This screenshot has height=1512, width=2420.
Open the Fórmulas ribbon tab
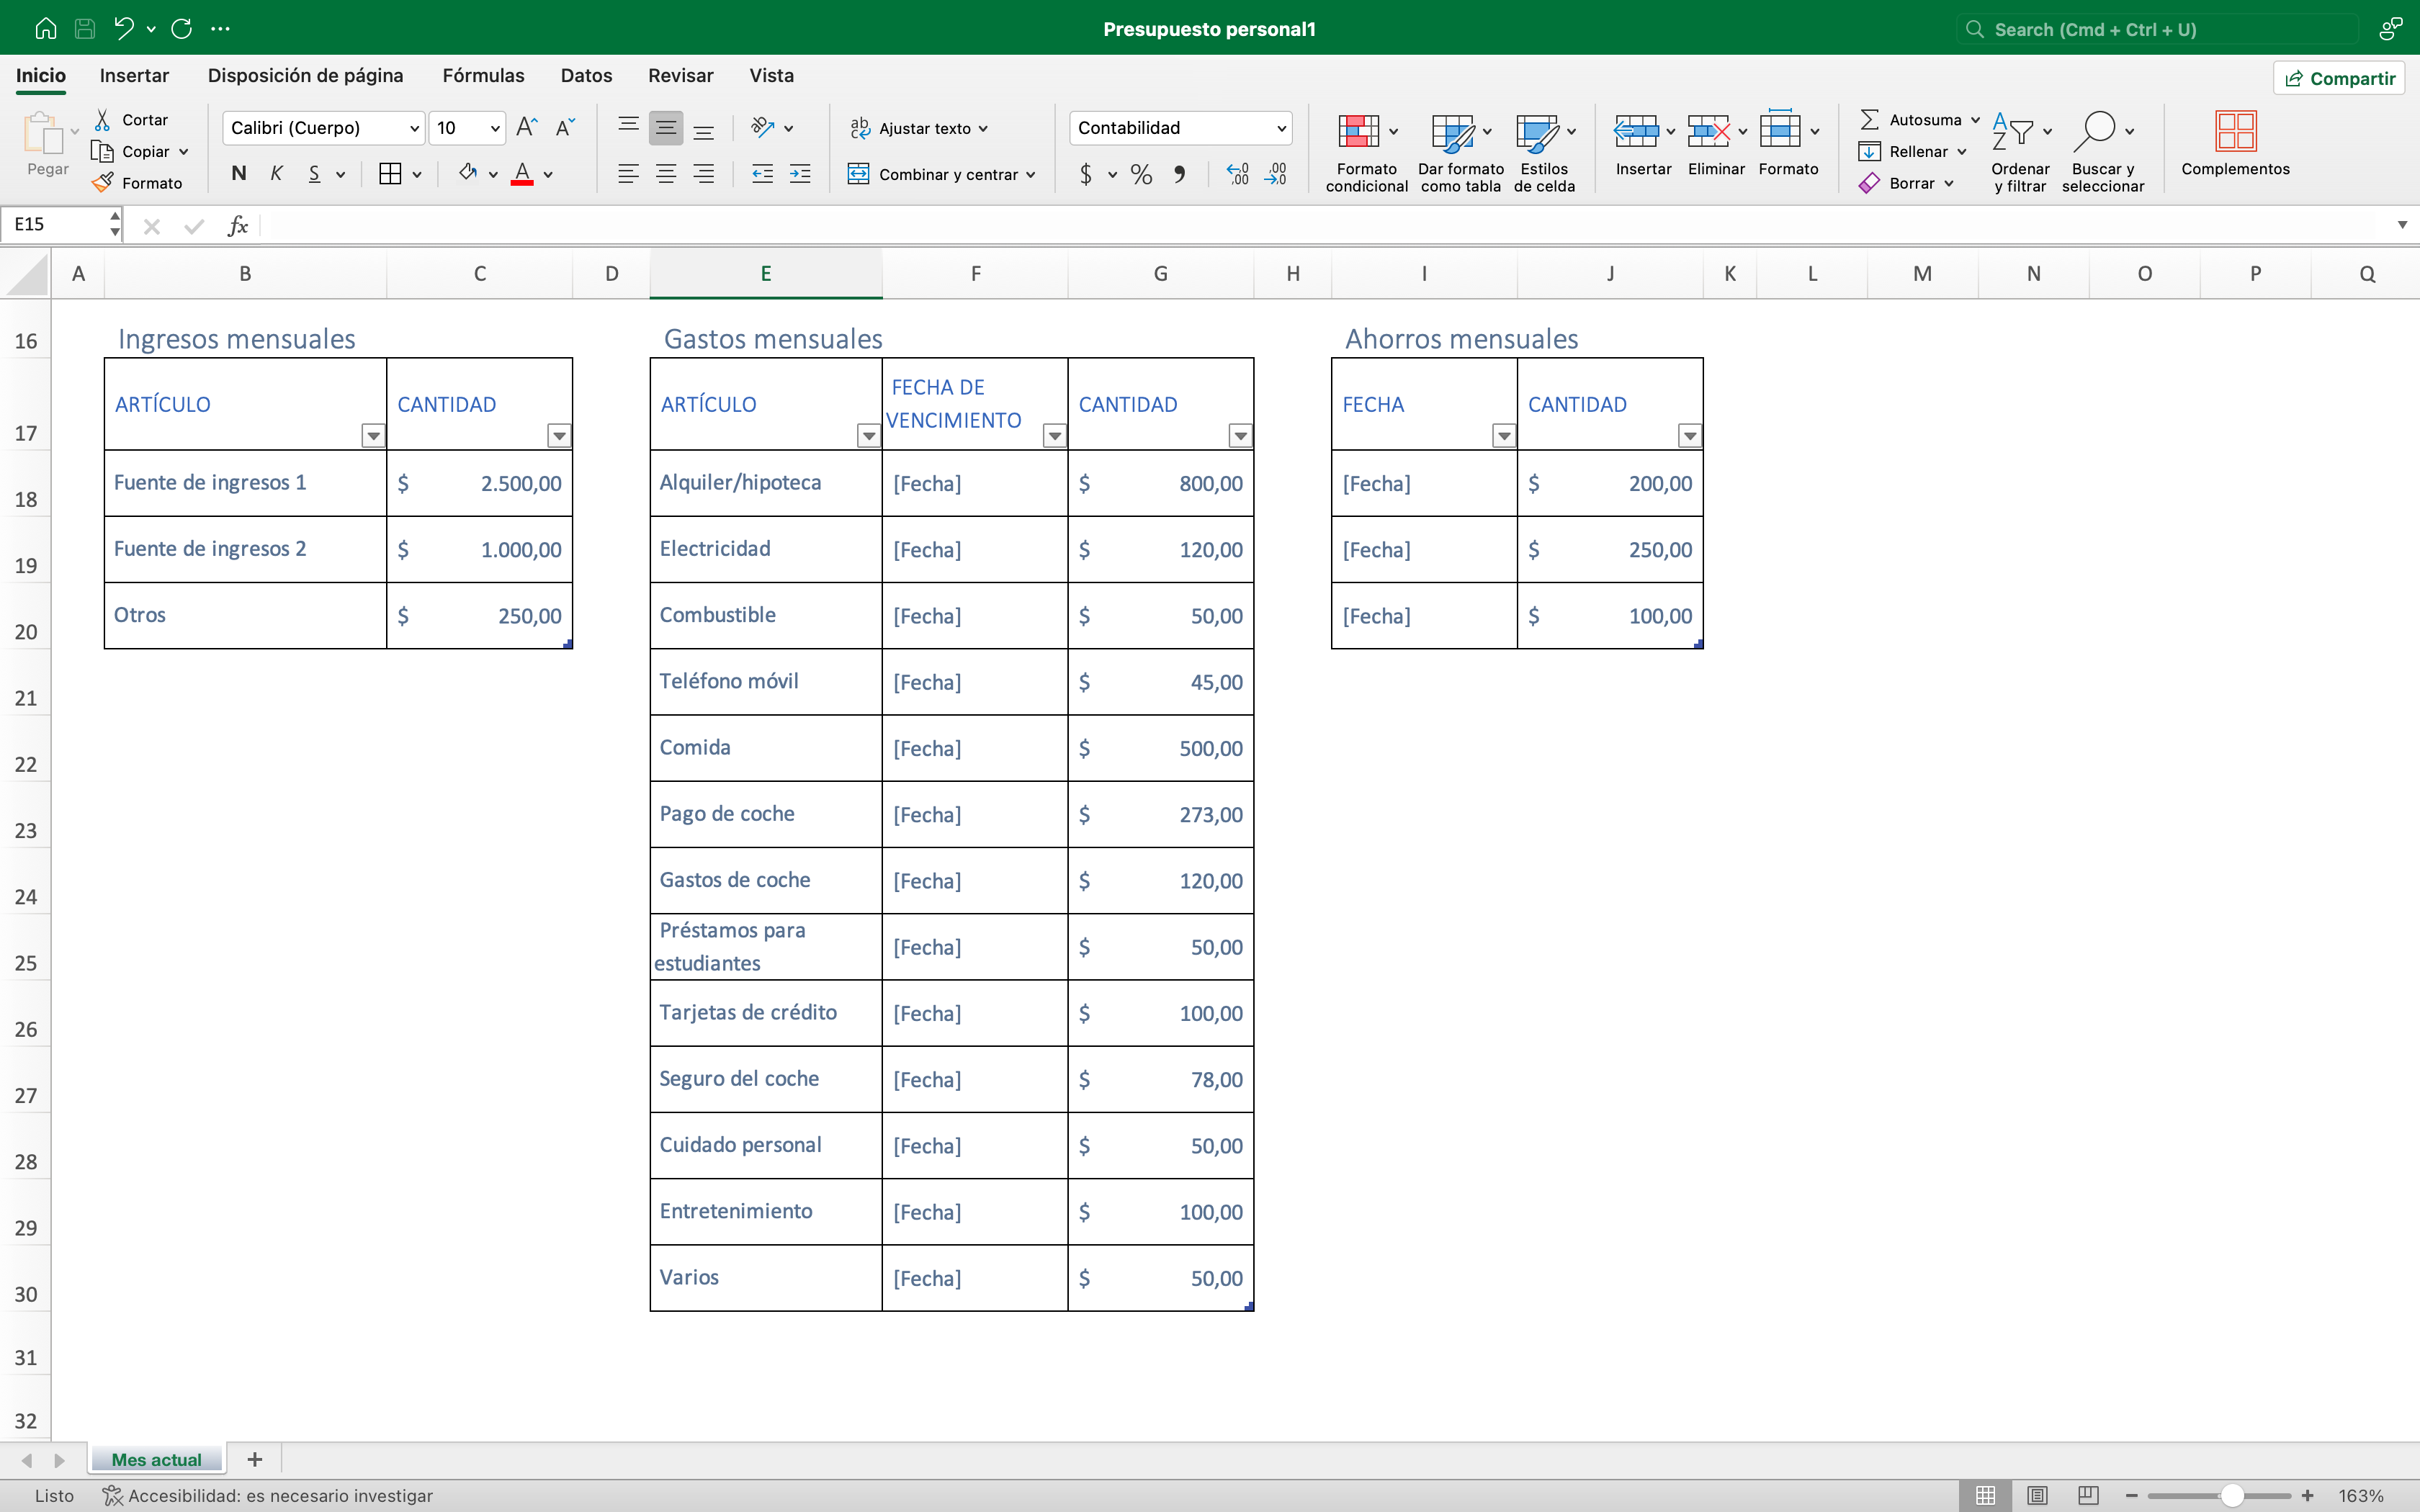tap(483, 76)
